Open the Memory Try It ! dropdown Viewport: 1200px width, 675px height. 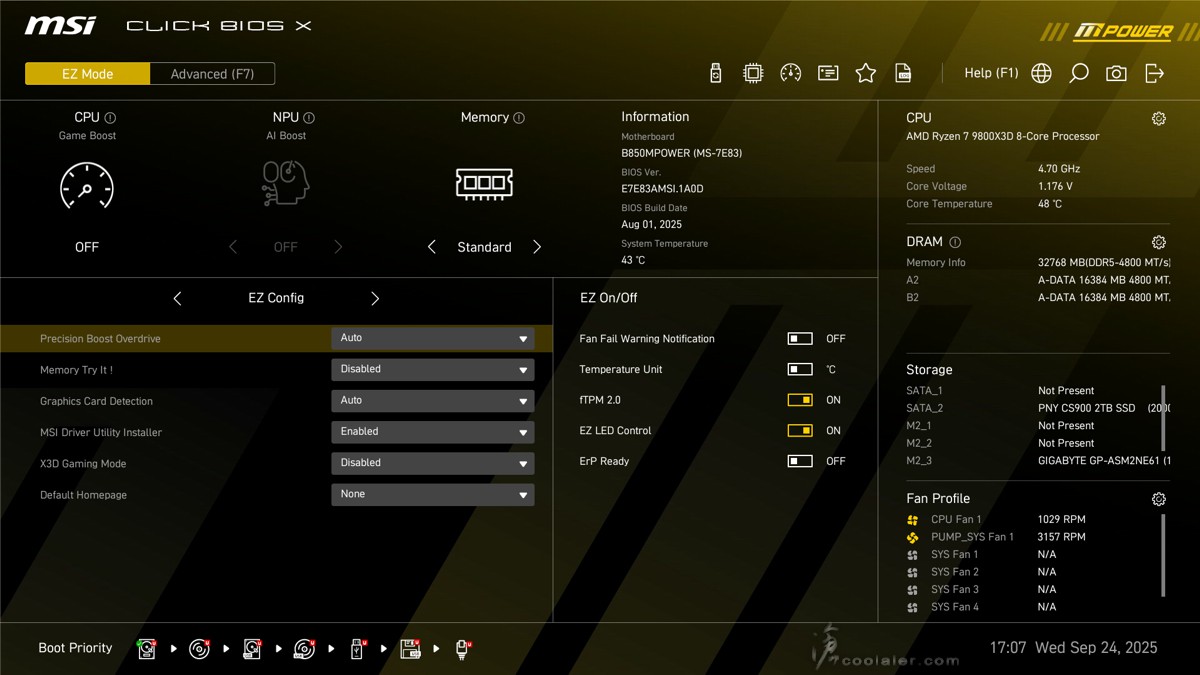point(433,370)
